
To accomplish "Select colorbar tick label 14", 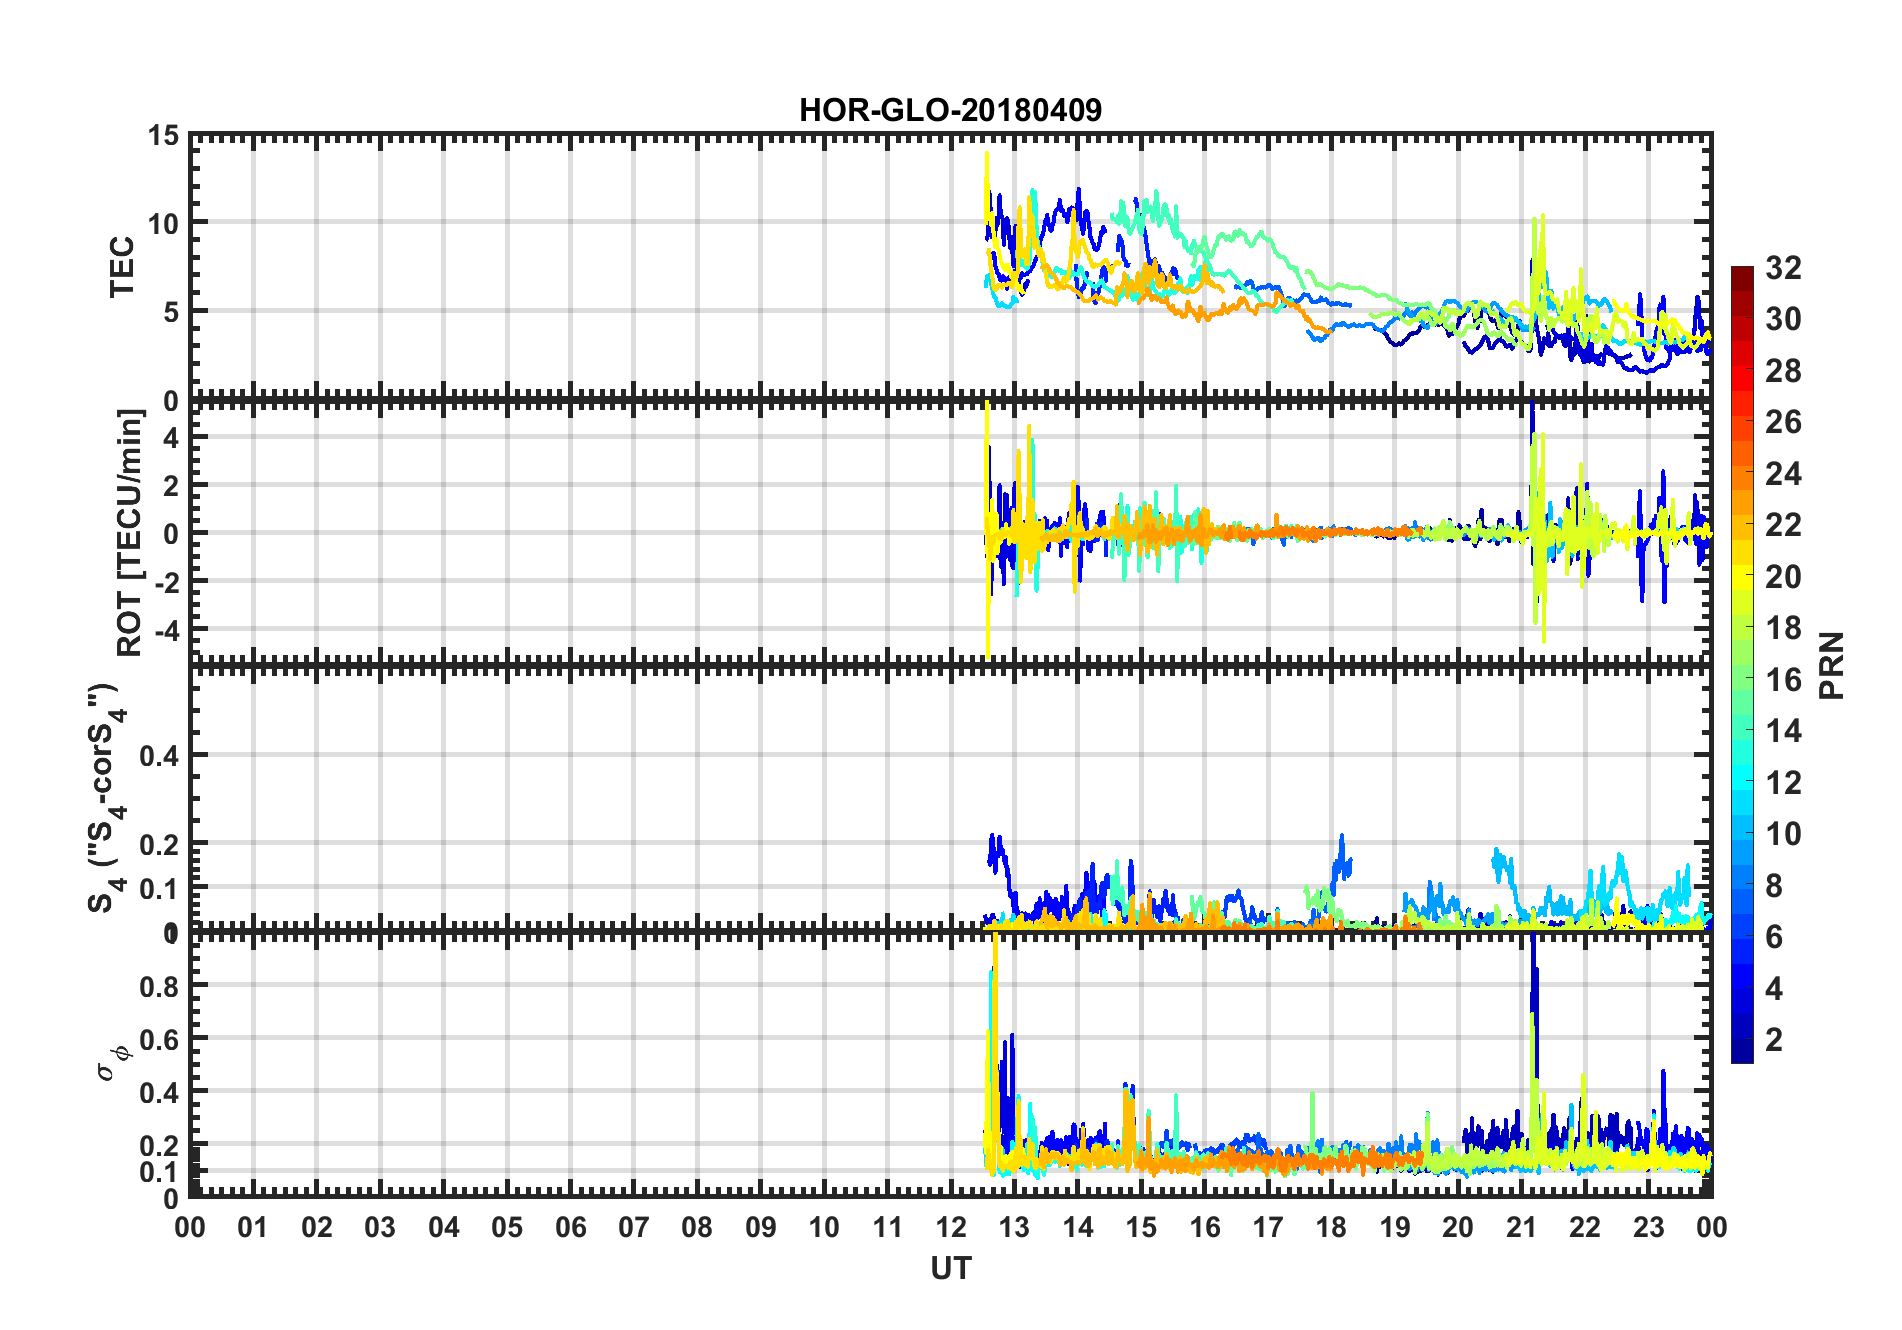I will (1784, 731).
